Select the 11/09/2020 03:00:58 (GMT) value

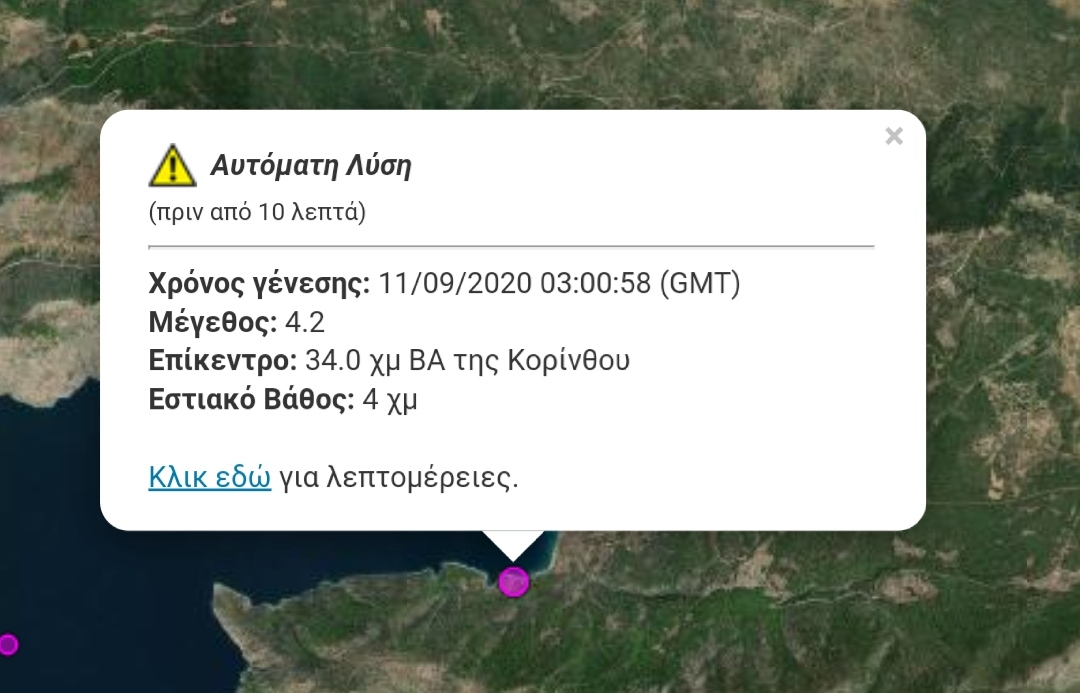tap(559, 283)
